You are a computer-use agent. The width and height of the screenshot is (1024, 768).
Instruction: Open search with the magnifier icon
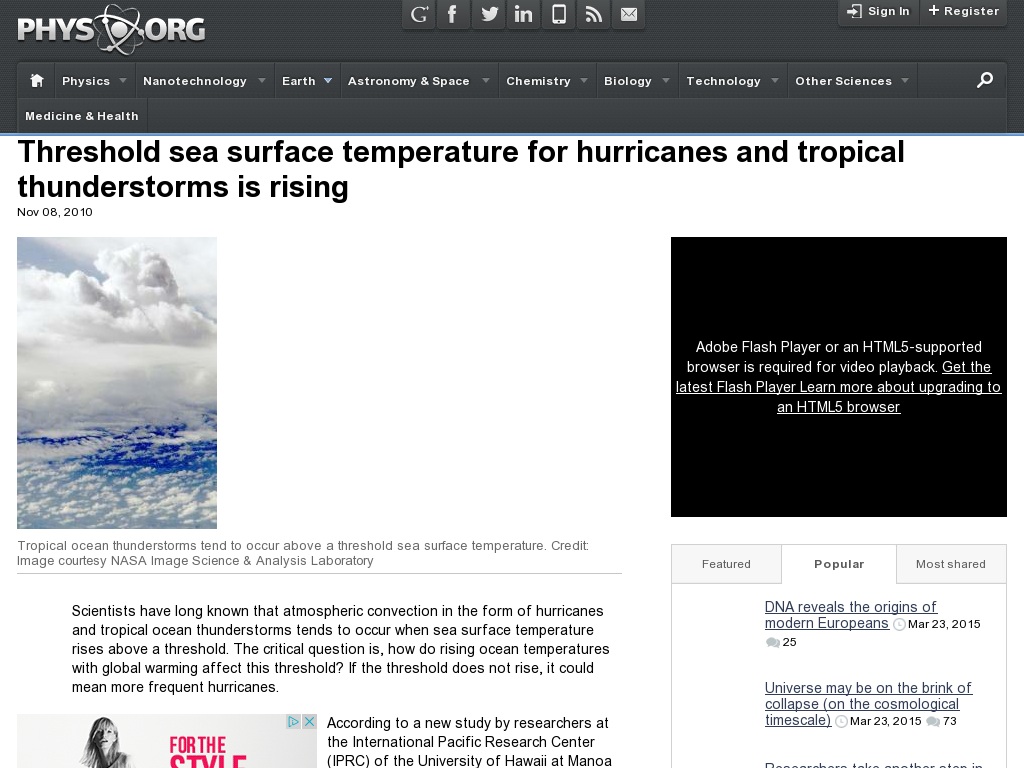(985, 80)
